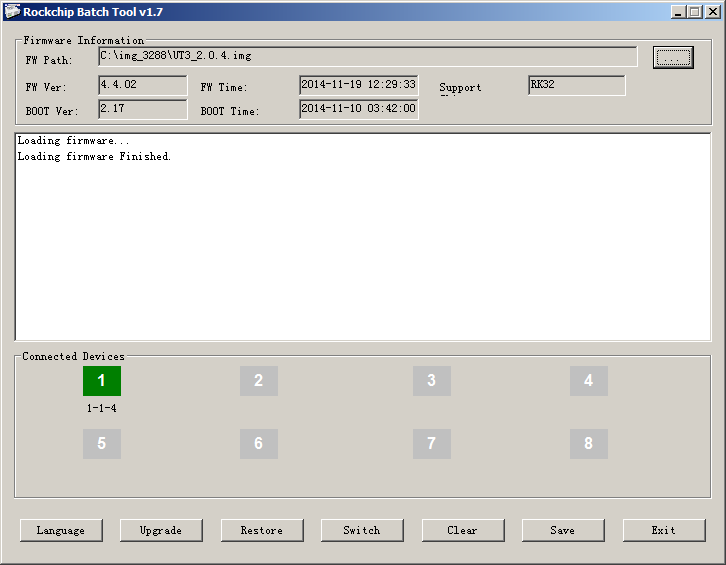Start firmware flashing with Upgrade

click(x=161, y=530)
